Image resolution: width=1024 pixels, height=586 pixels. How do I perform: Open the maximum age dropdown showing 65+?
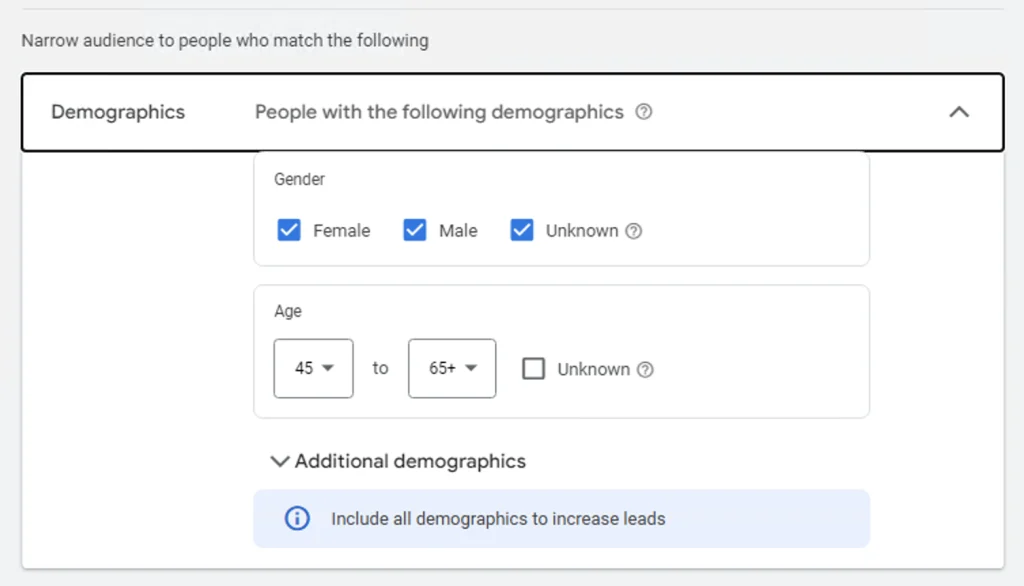pos(452,368)
